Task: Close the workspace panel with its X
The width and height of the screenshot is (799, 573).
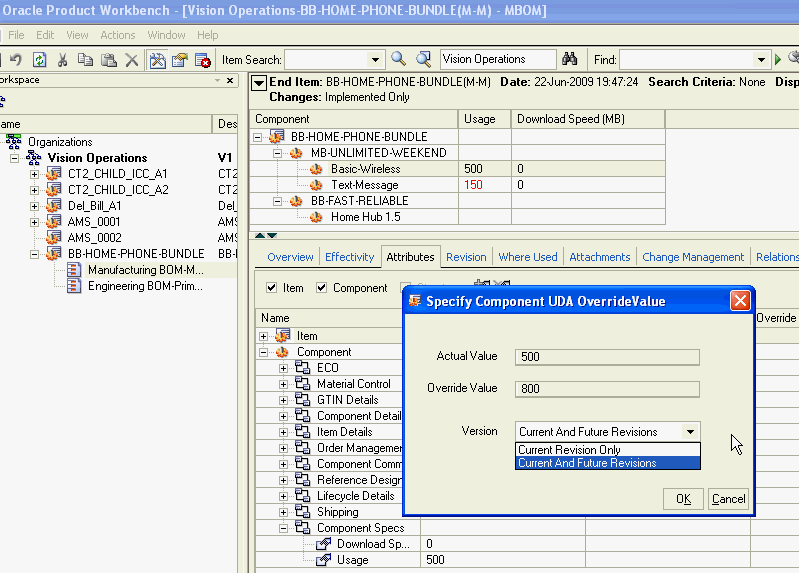Action: 230,81
